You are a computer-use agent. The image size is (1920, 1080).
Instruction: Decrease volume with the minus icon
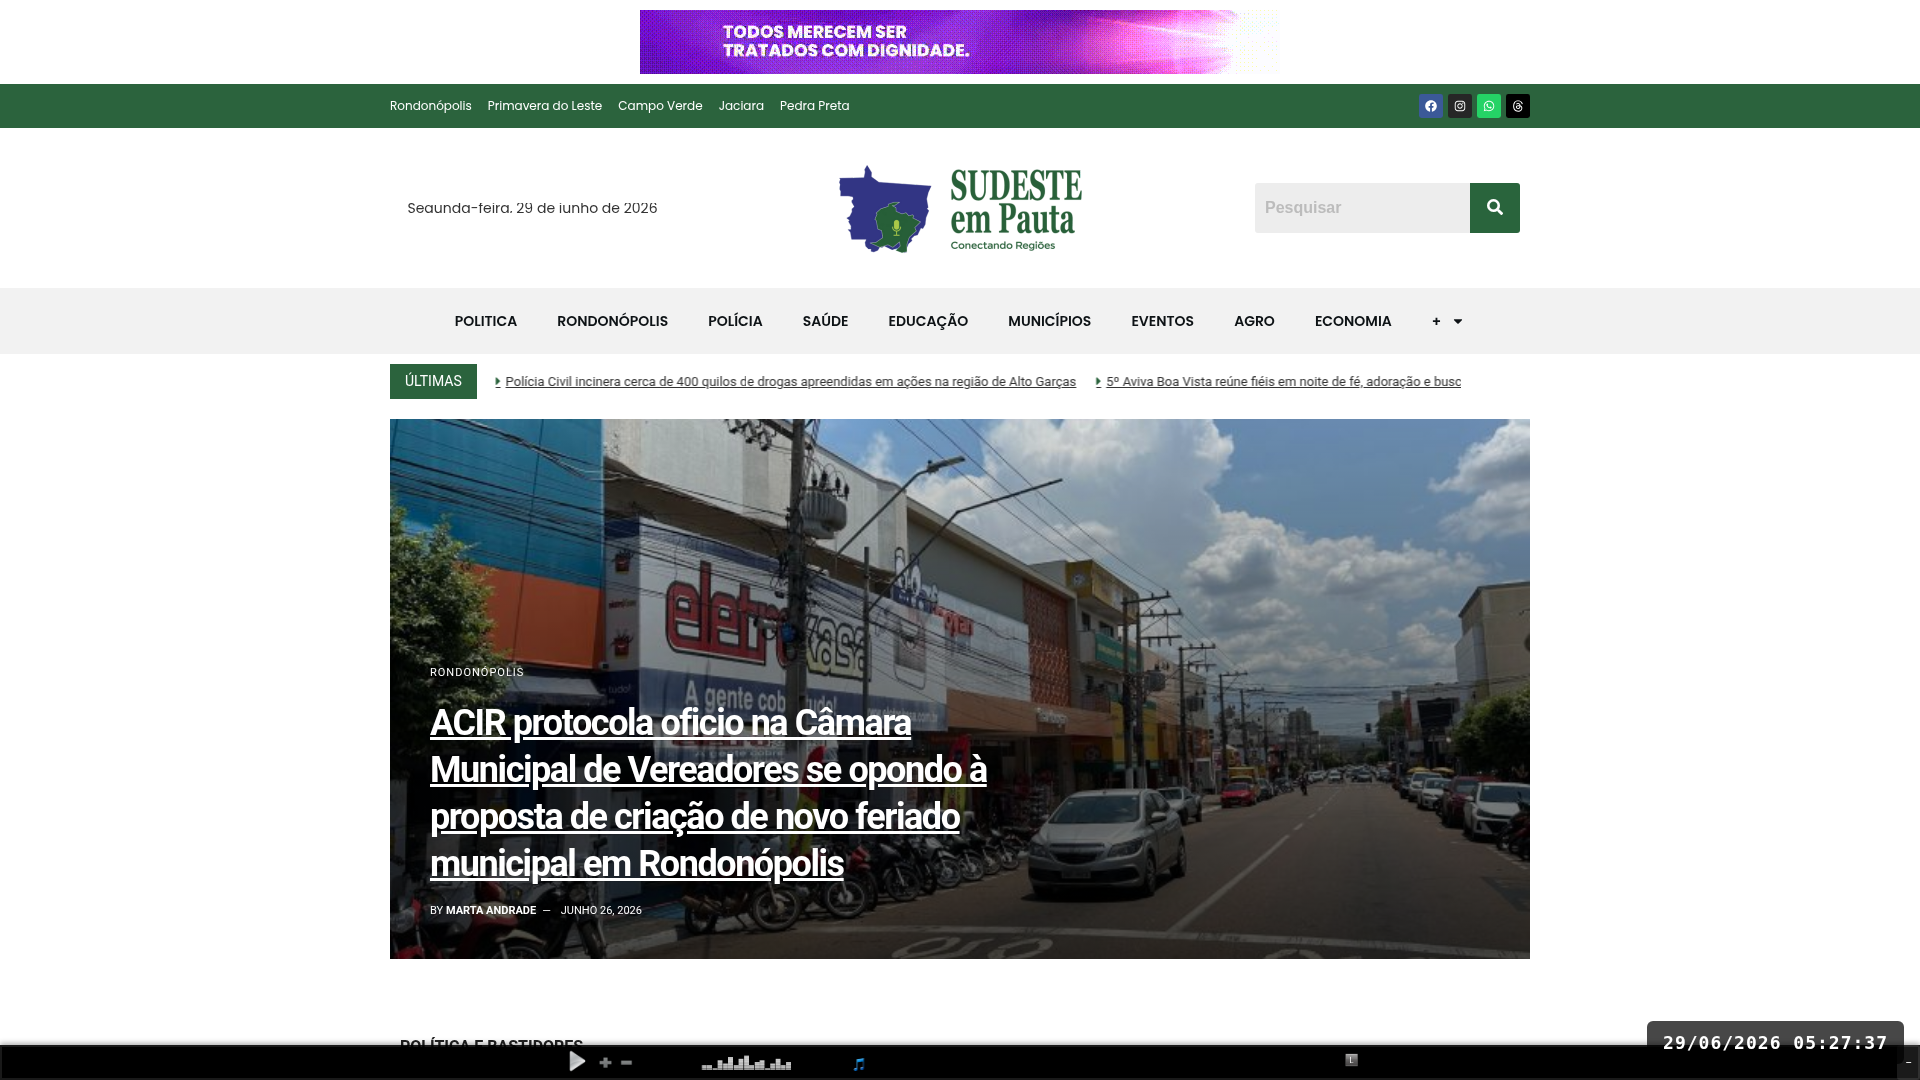tap(627, 1063)
